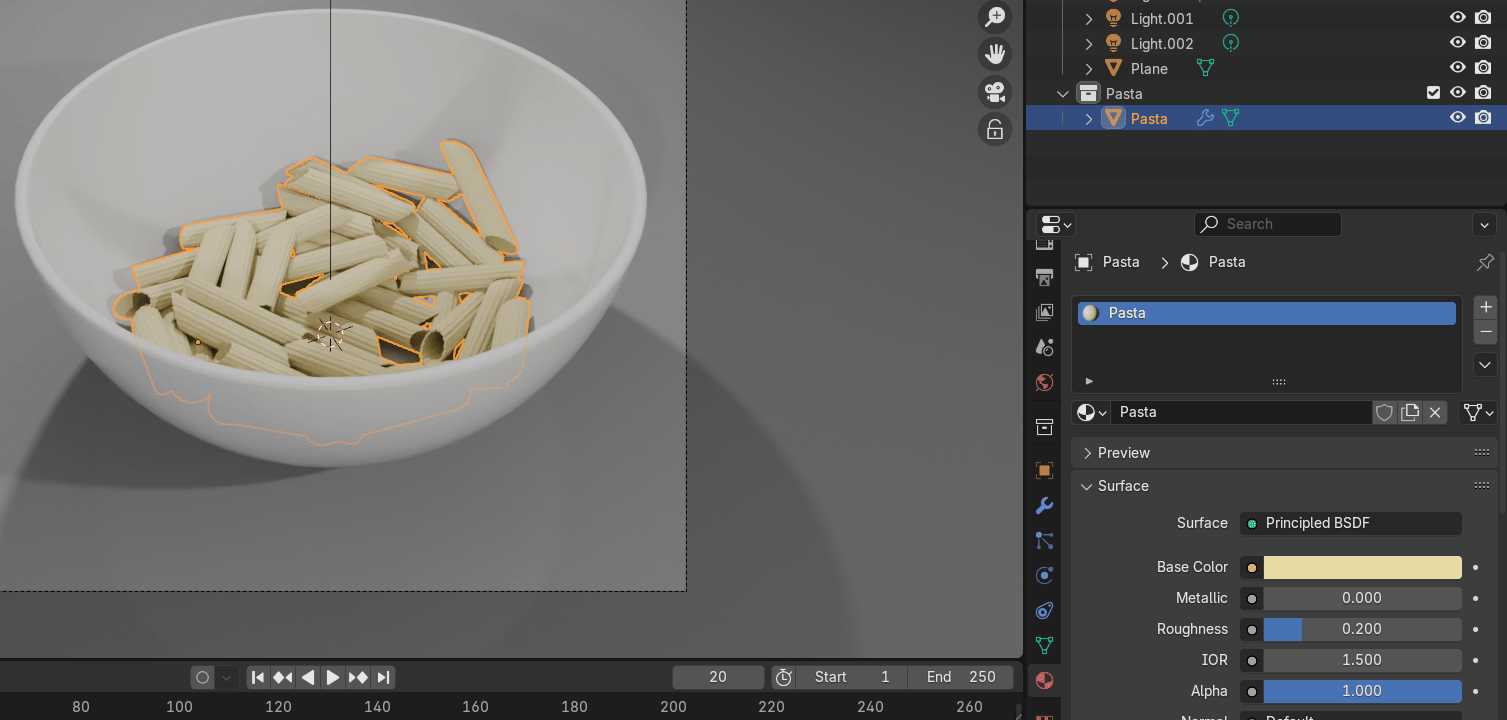1507x720 pixels.
Task: Click the zoom magnifier viewport gizmo
Action: (995, 17)
